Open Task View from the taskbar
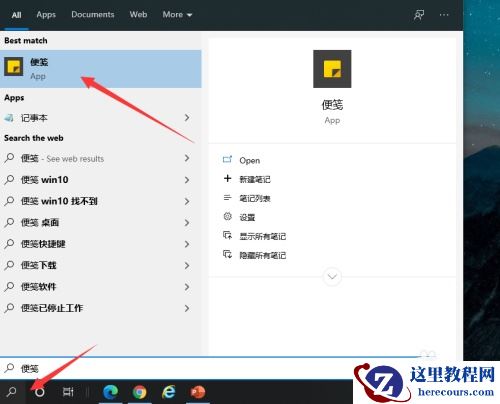The height and width of the screenshot is (404, 500). (x=68, y=392)
